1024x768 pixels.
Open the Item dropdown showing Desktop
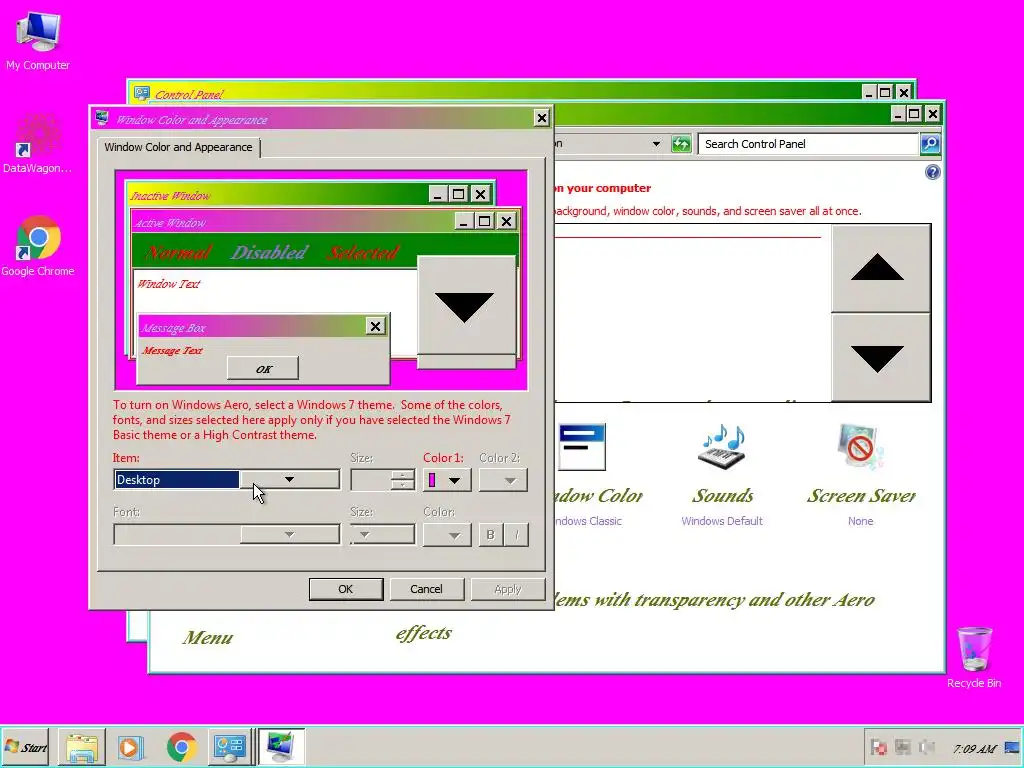(x=227, y=480)
